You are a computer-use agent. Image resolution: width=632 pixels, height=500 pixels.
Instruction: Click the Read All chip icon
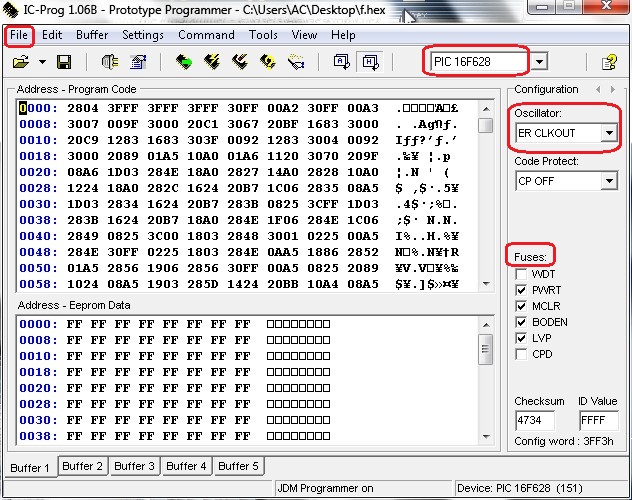pos(184,62)
